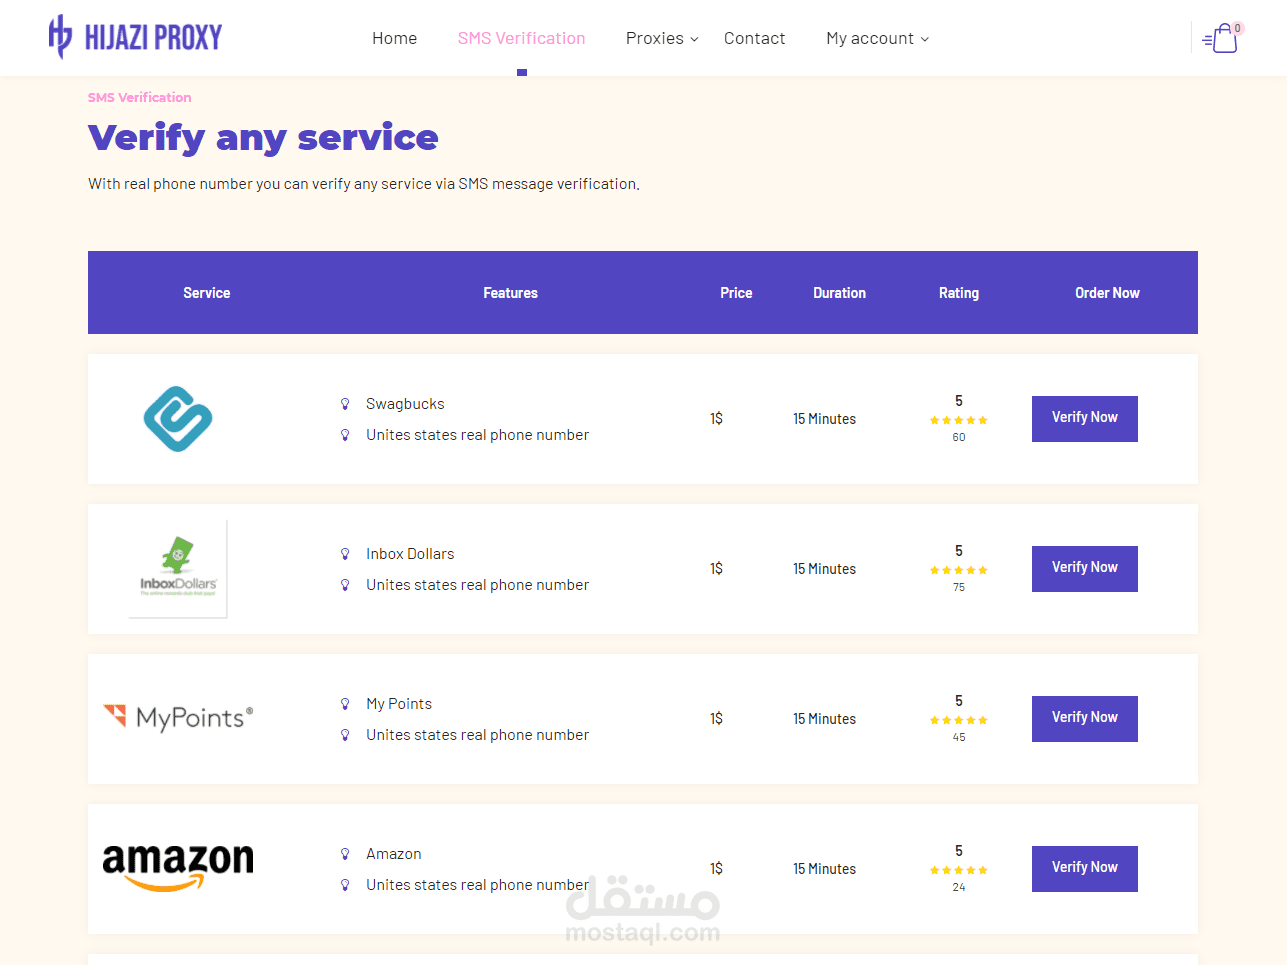Image resolution: width=1287 pixels, height=965 pixels.
Task: Click the InboxDollars logo image
Action: 178,569
